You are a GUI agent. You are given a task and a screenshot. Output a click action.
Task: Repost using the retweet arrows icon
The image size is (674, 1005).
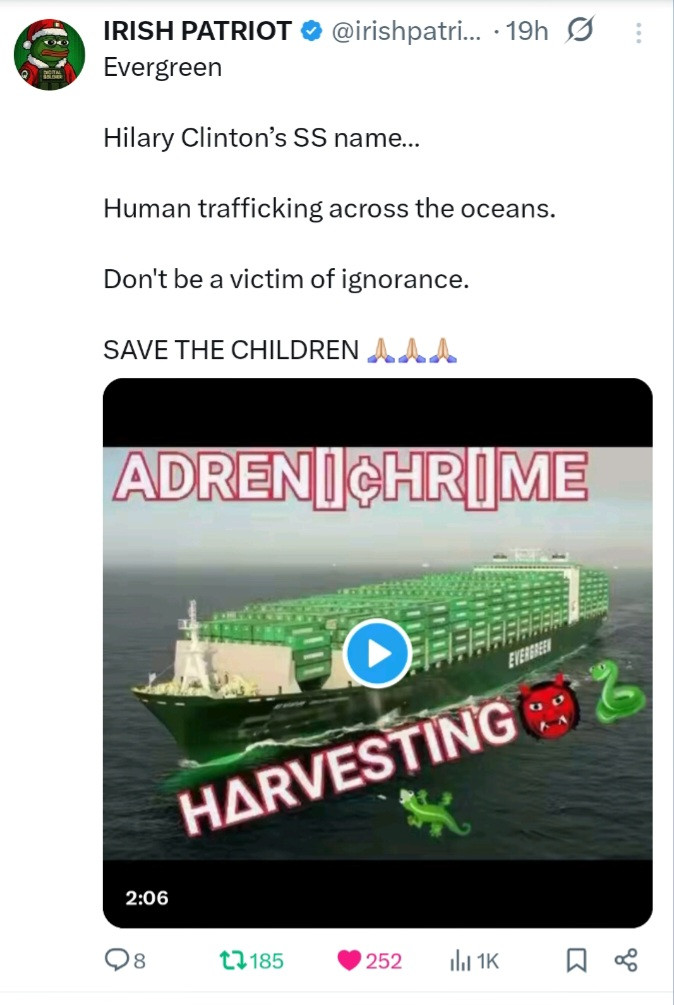(x=232, y=960)
